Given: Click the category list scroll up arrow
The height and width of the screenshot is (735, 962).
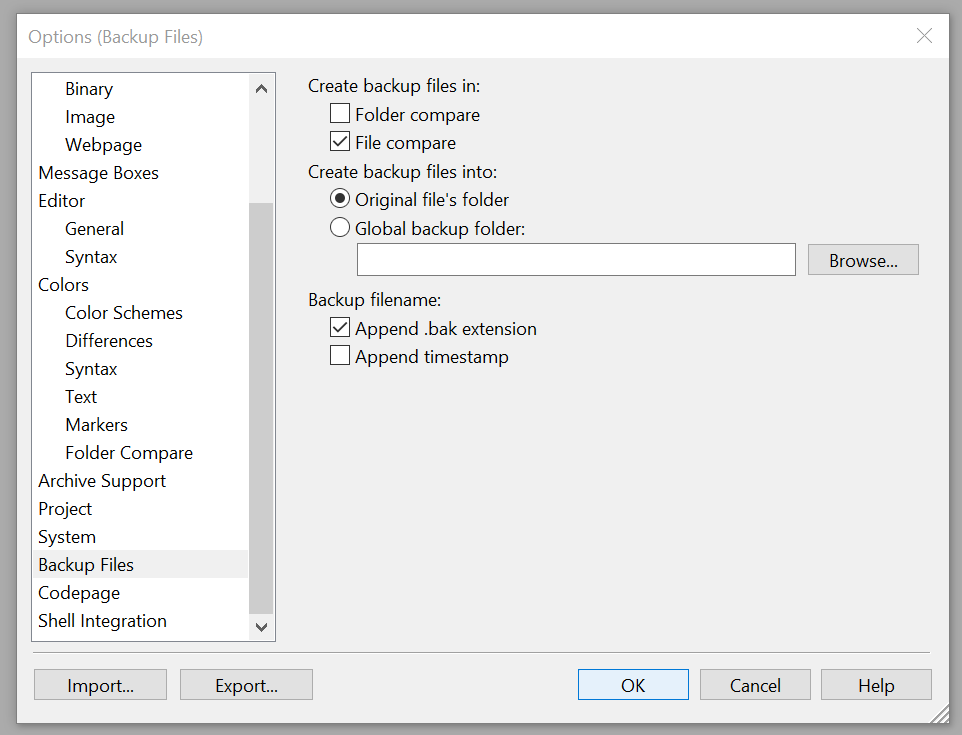Looking at the screenshot, I should coord(261,89).
